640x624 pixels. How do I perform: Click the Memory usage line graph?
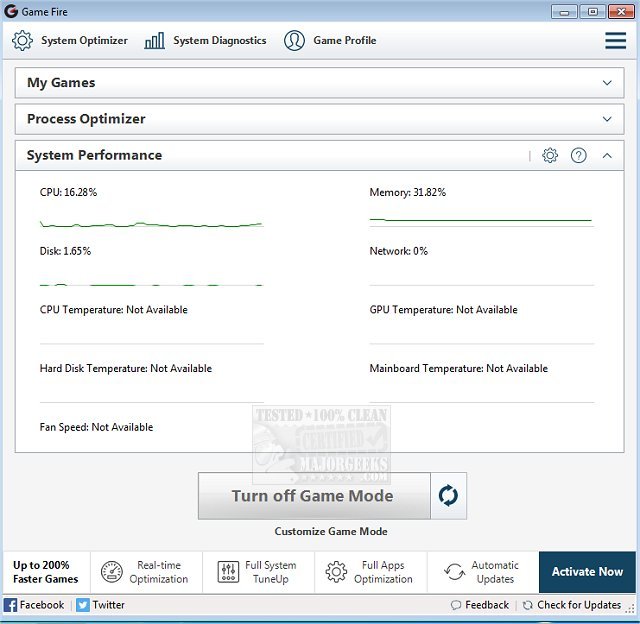coord(481,221)
